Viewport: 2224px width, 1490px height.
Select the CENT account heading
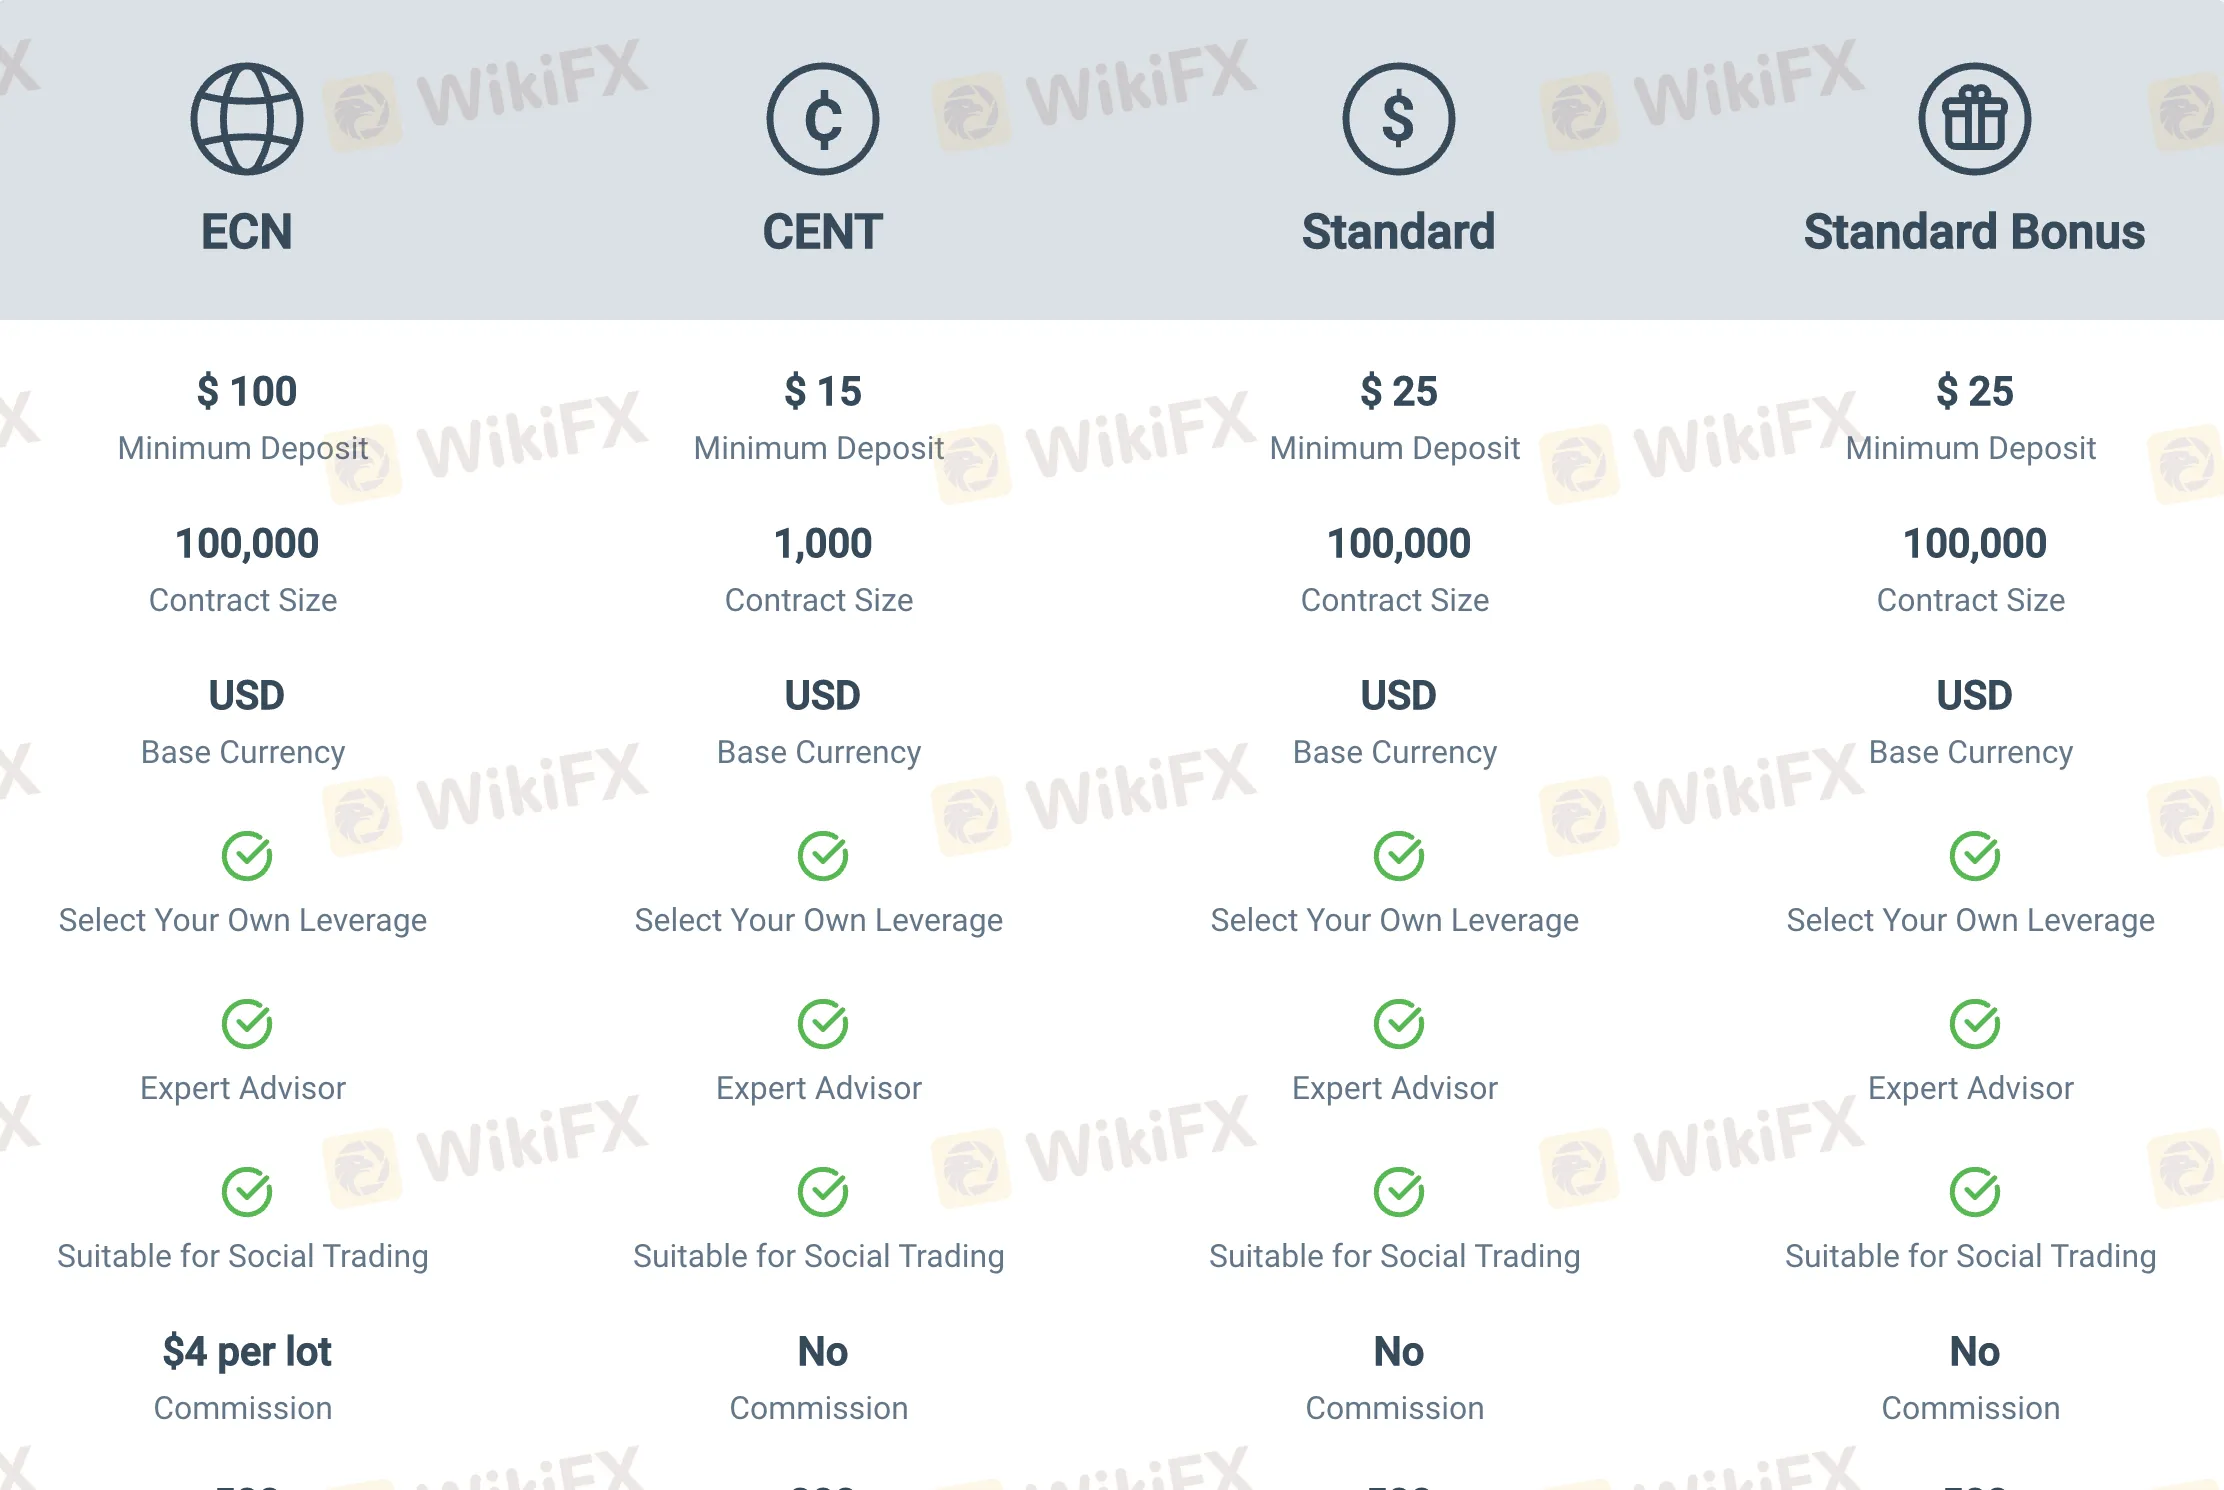coord(823,232)
